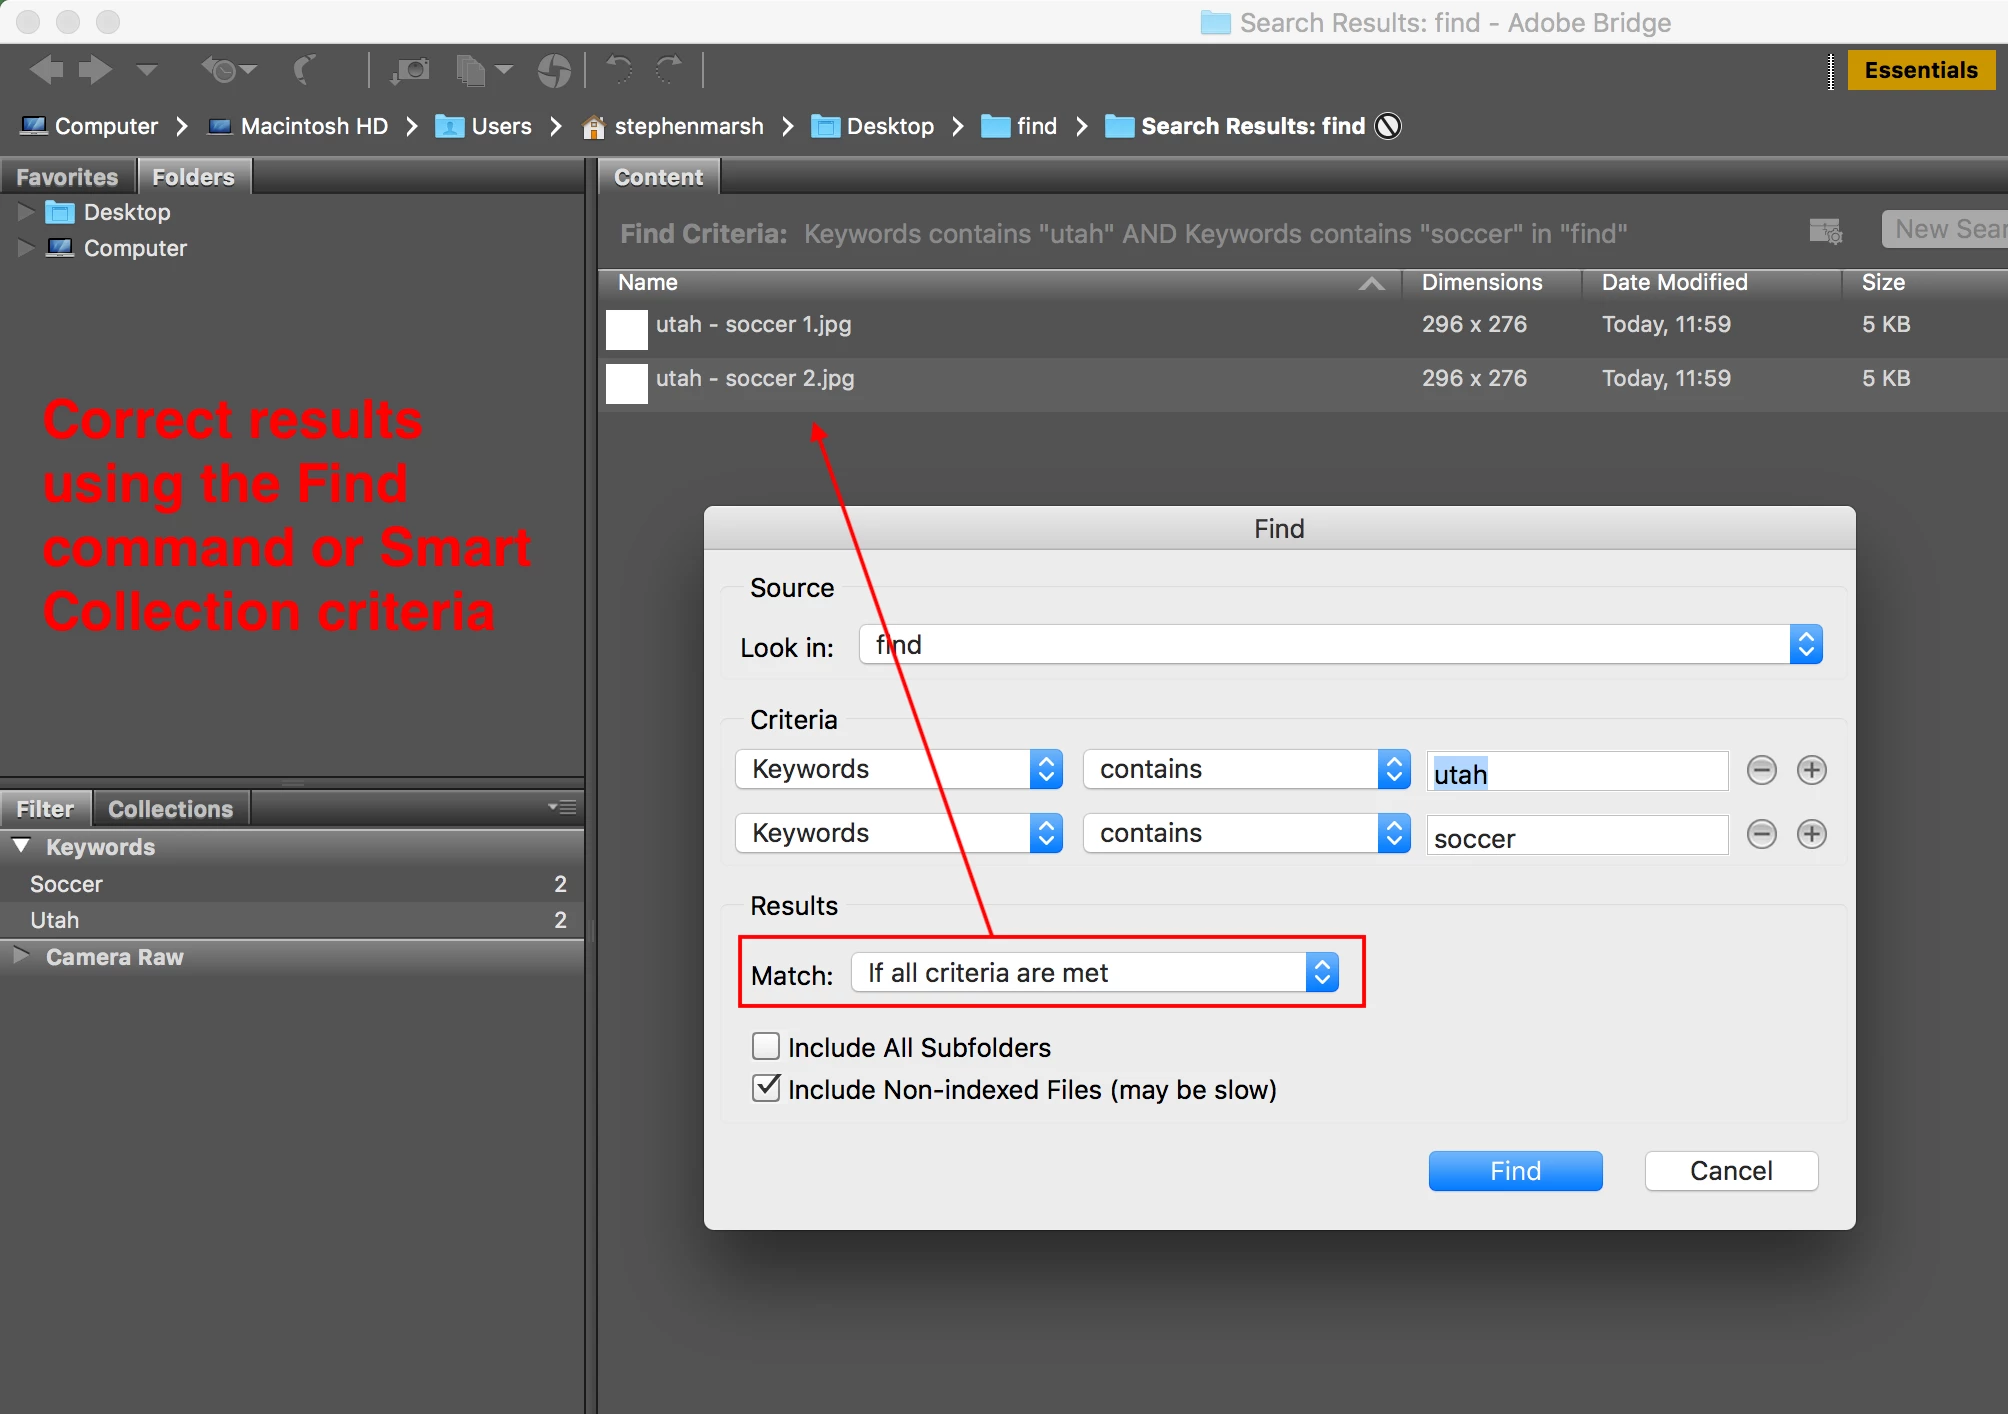
Task: Click Rotate 90° clockwise icon
Action: click(x=669, y=70)
